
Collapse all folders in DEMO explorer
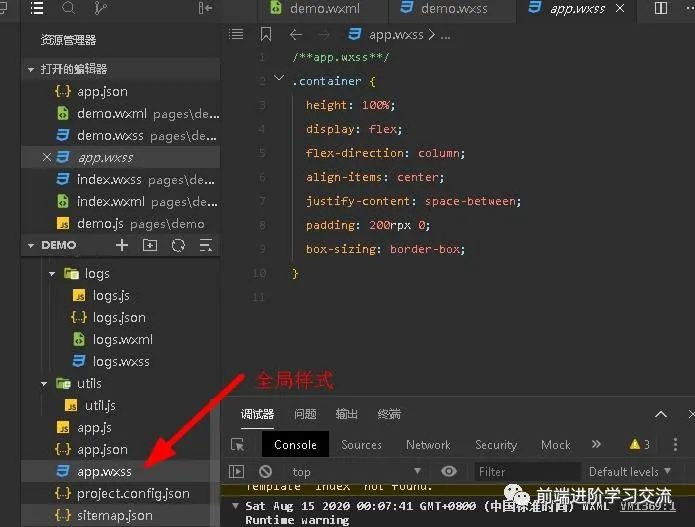click(205, 245)
